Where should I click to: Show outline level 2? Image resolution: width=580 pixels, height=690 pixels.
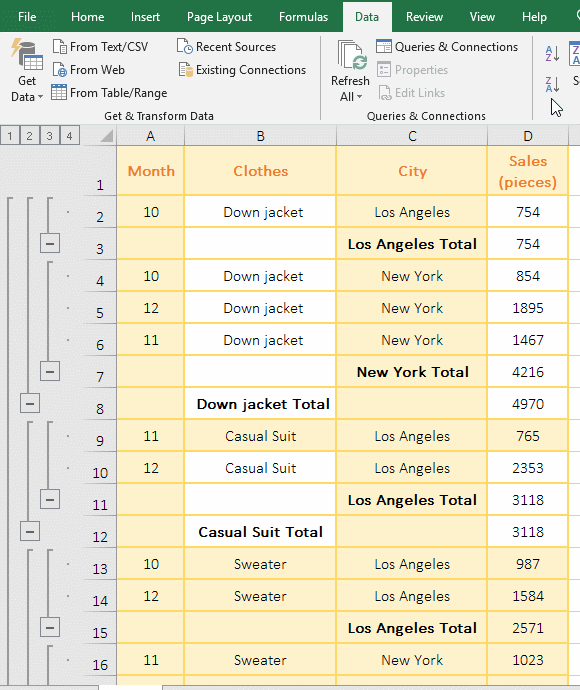click(29, 136)
